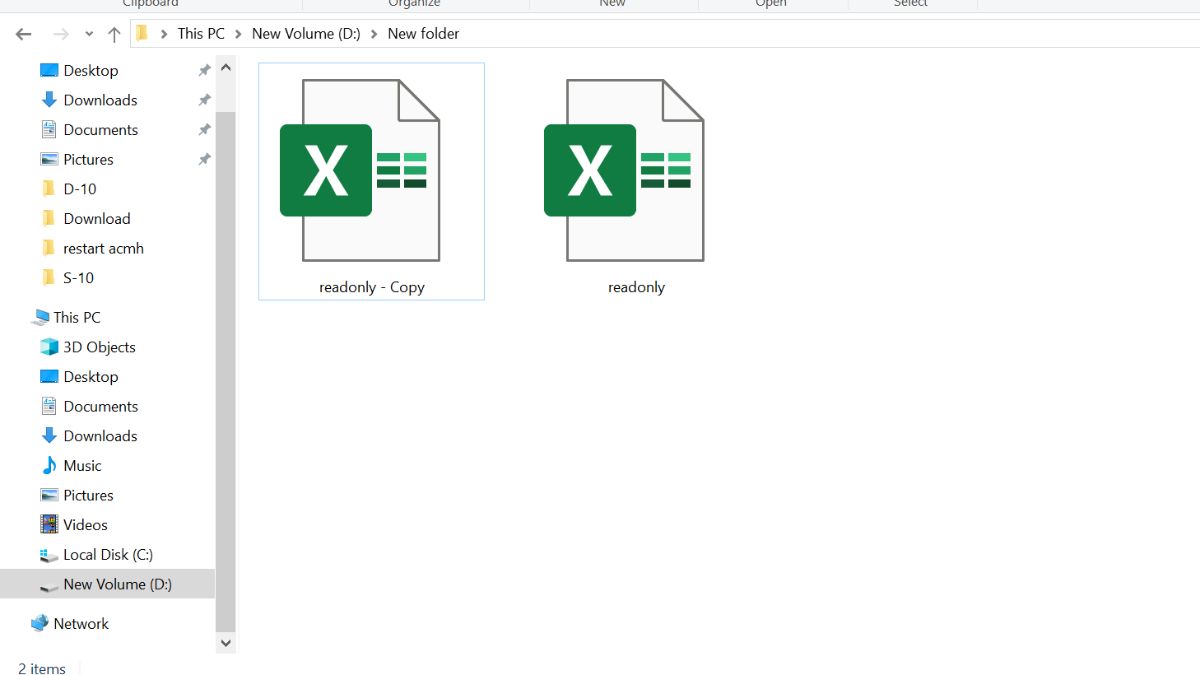Select New folder in the address path
The image size is (1200, 675).
coord(423,33)
